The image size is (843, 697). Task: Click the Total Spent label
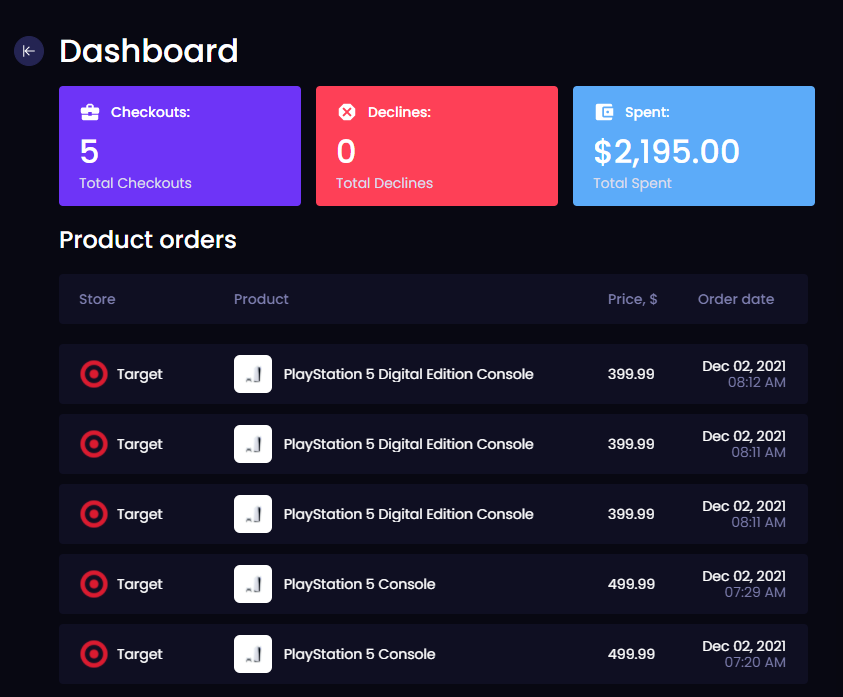[x=632, y=183]
